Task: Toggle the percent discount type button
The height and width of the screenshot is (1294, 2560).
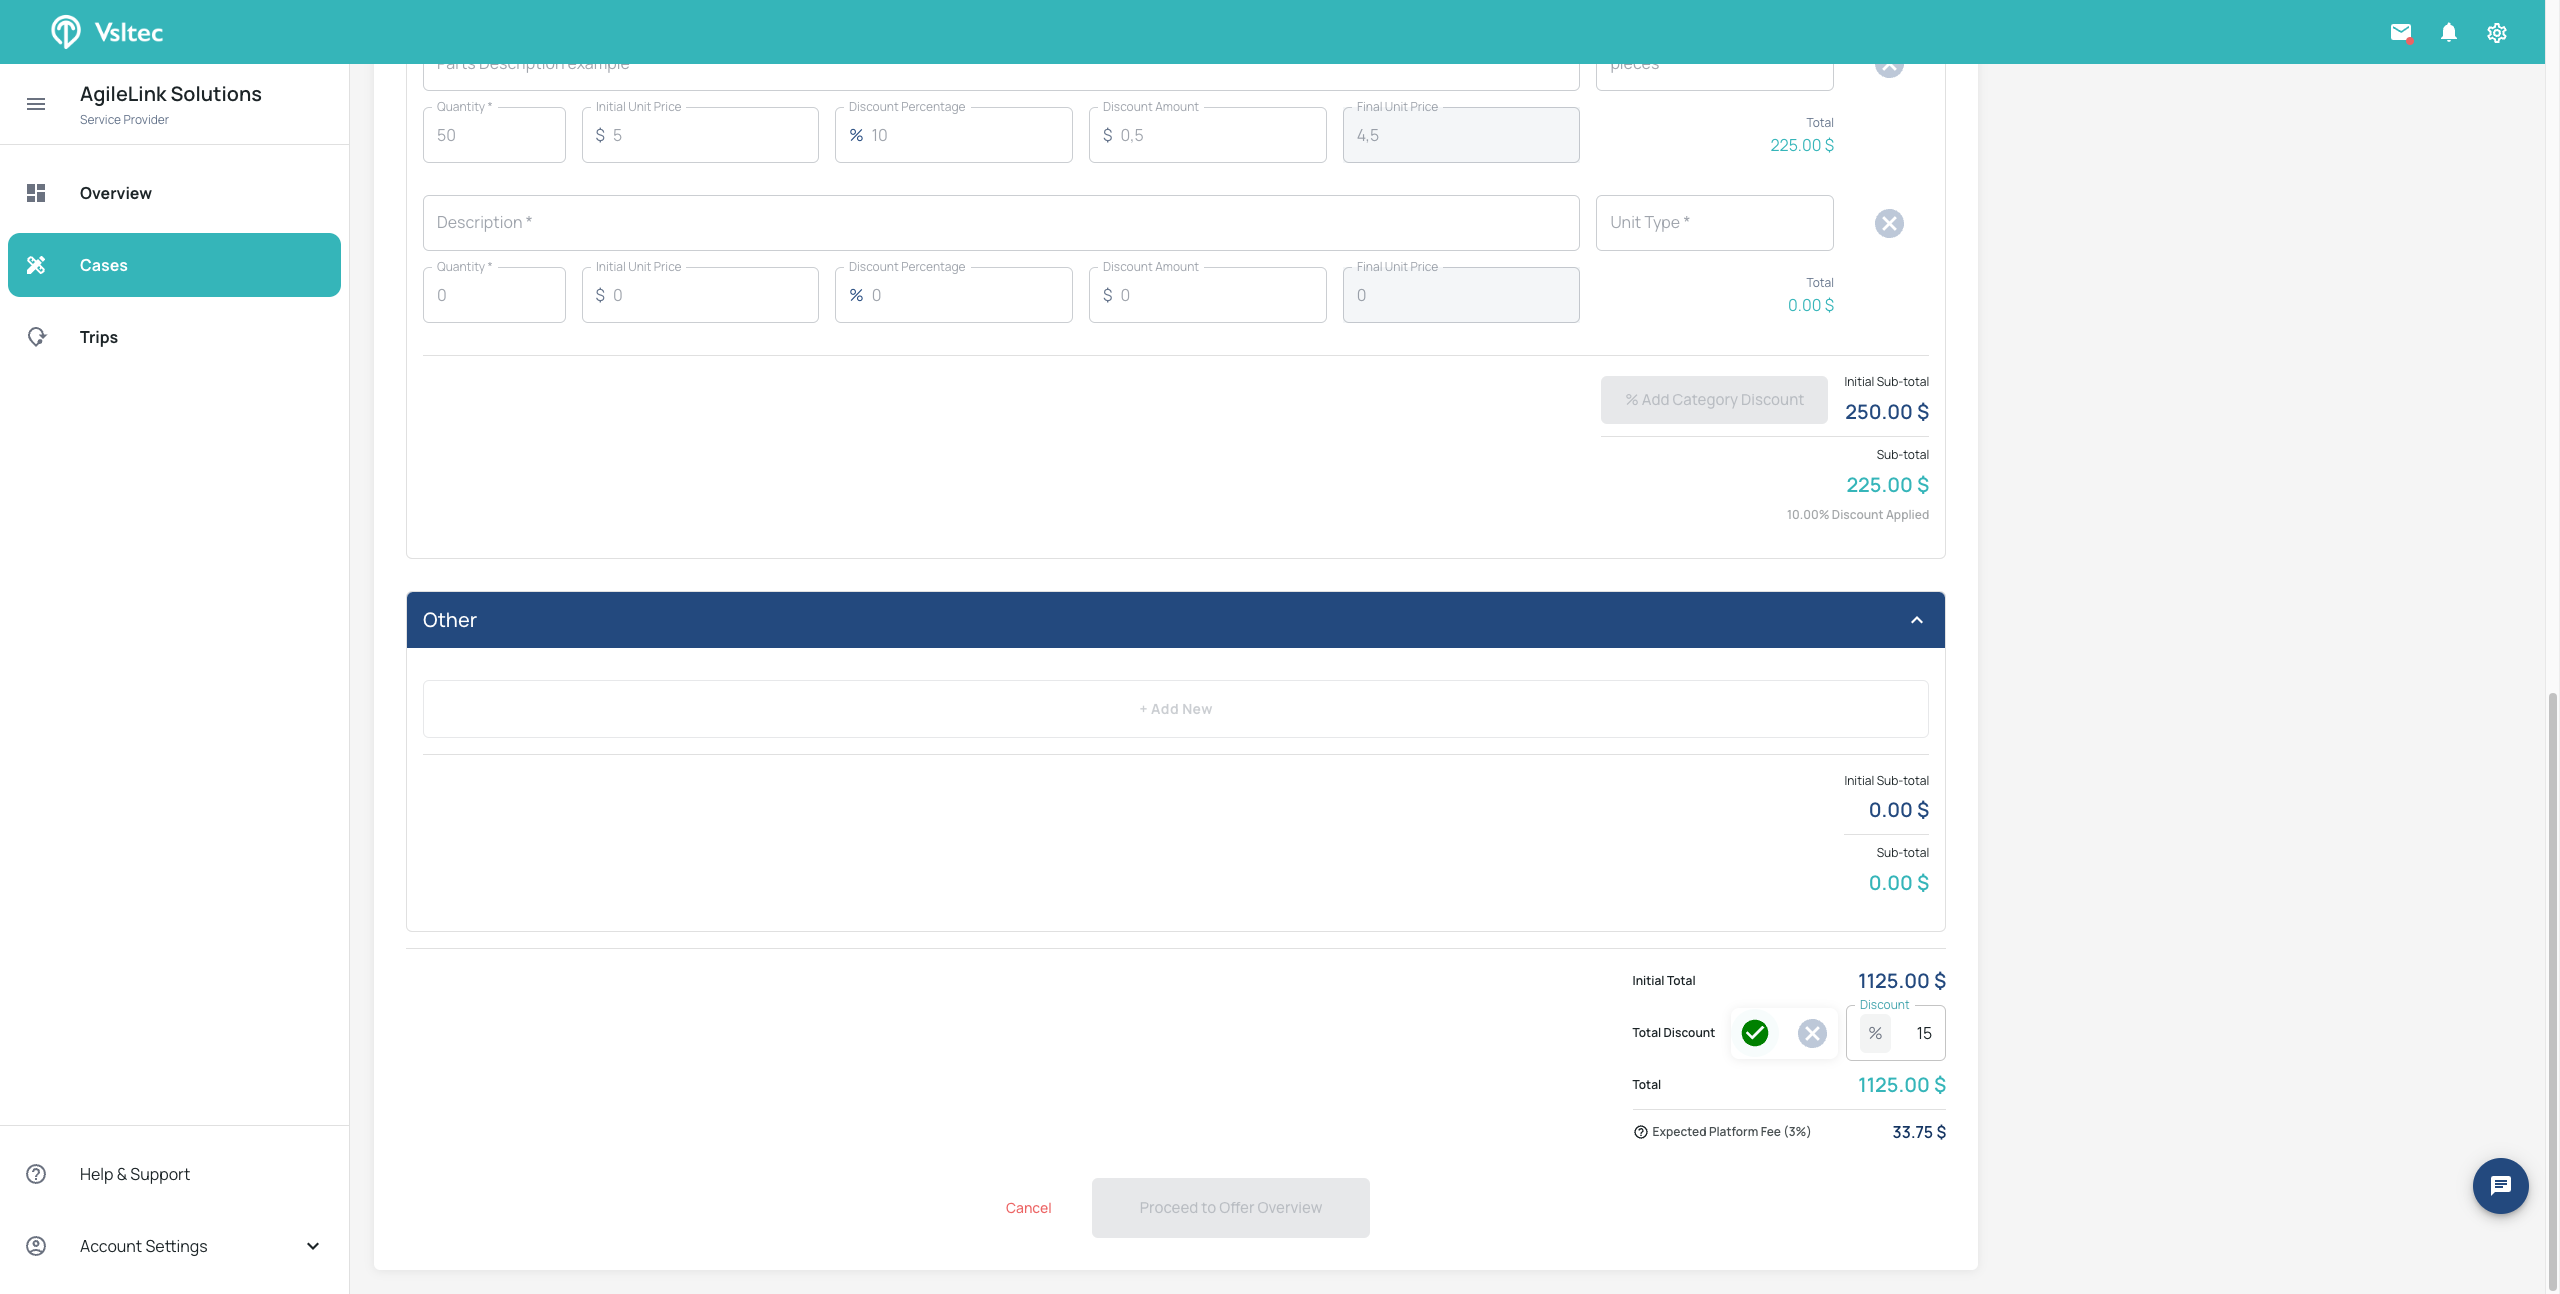Action: [1875, 1033]
